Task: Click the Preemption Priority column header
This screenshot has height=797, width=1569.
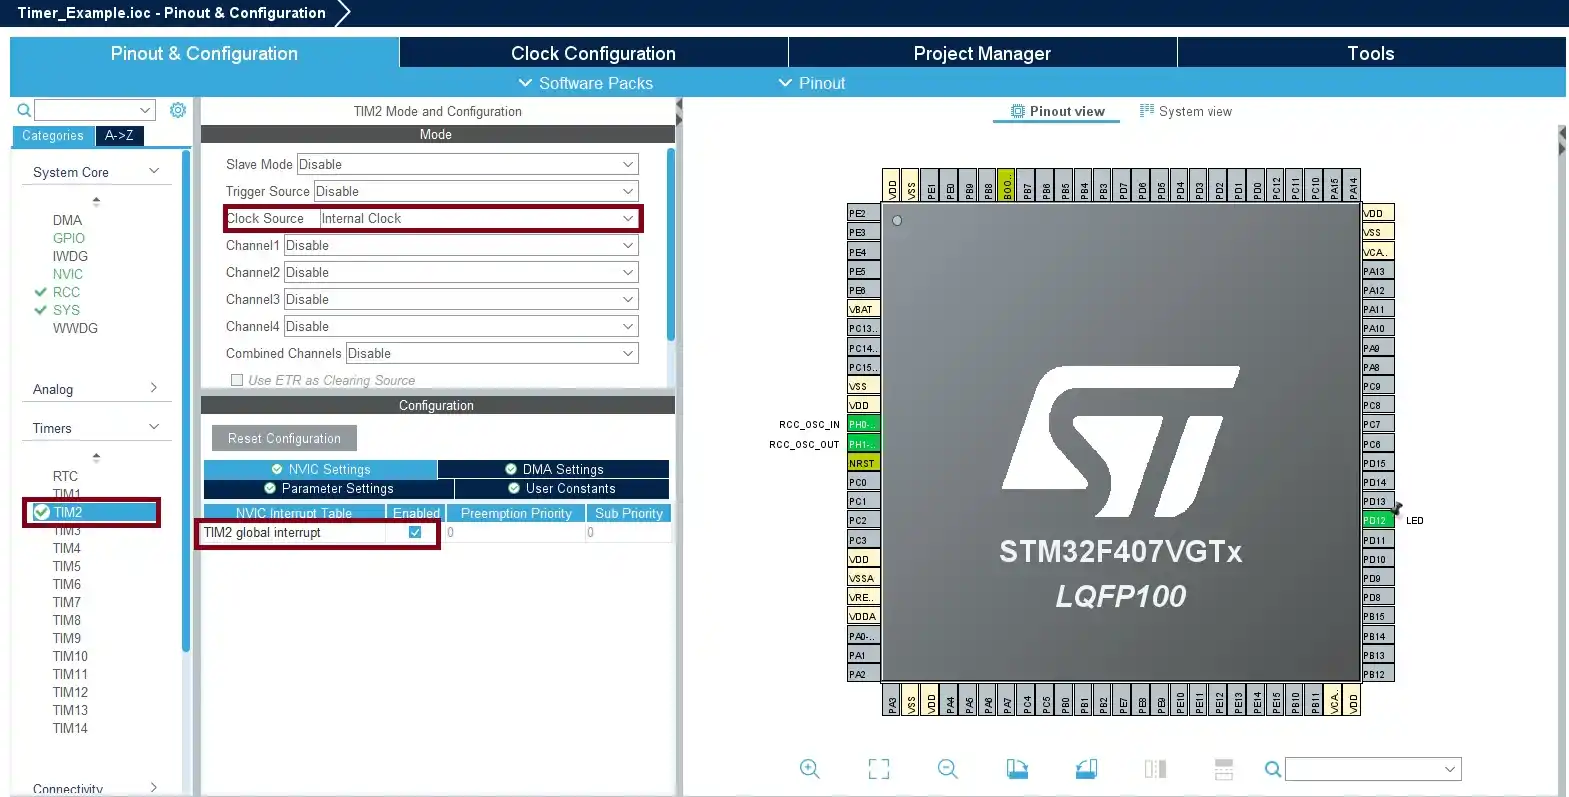Action: click(516, 513)
